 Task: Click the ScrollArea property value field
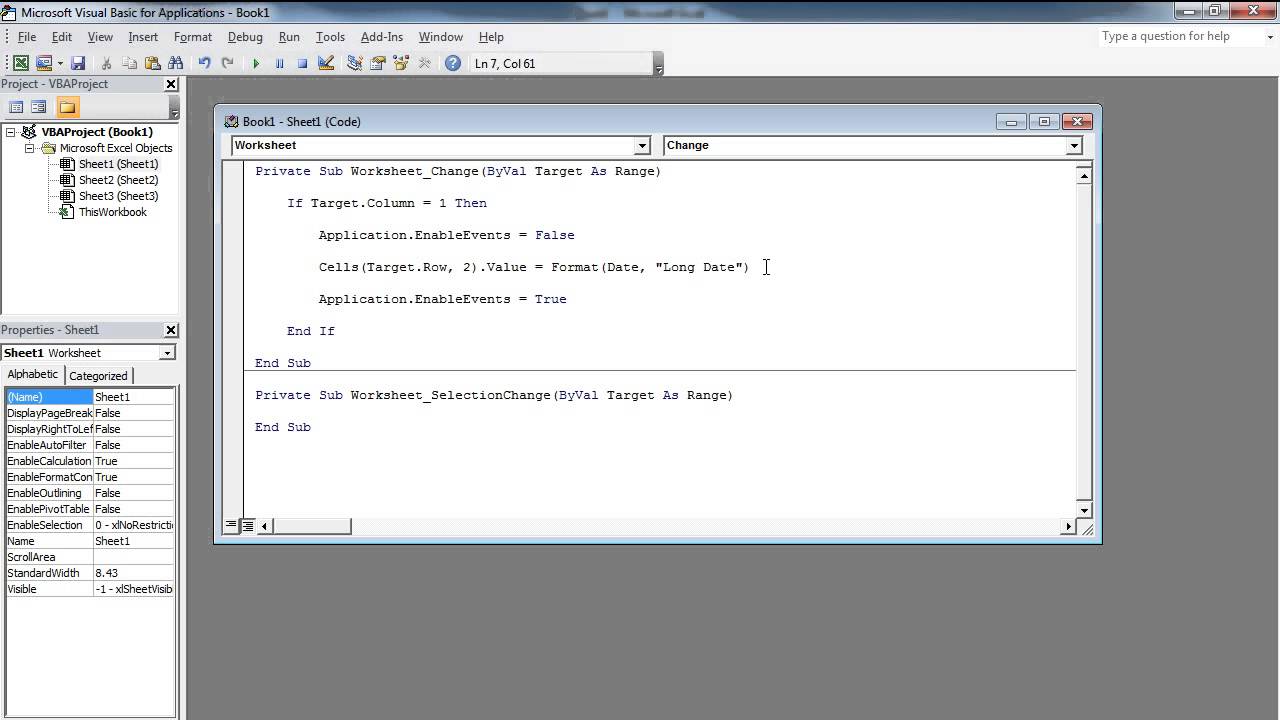pos(133,557)
